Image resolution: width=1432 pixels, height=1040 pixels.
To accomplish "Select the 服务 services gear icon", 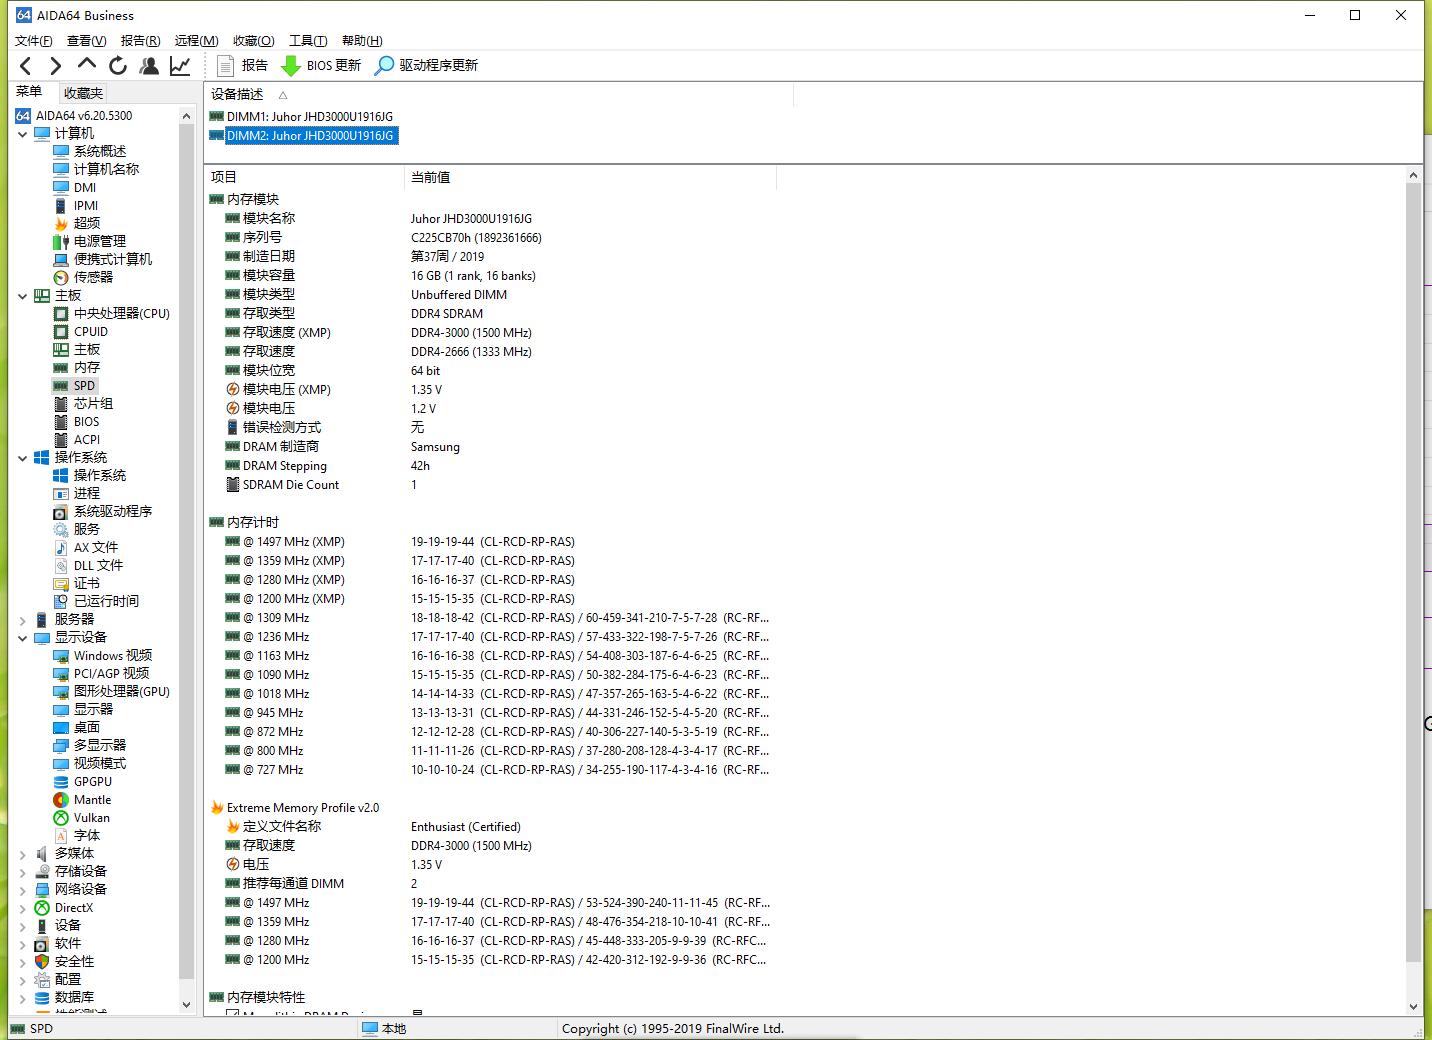I will pyautogui.click(x=61, y=530).
